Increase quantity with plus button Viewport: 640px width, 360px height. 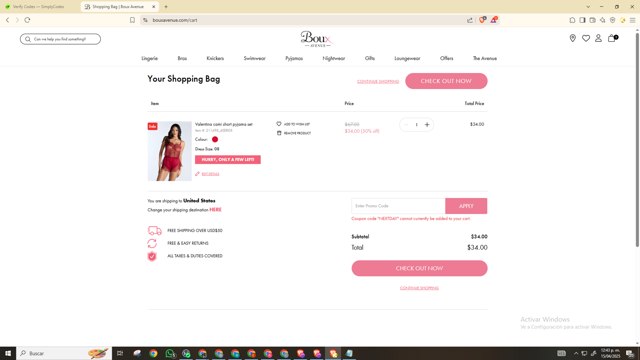pos(427,124)
